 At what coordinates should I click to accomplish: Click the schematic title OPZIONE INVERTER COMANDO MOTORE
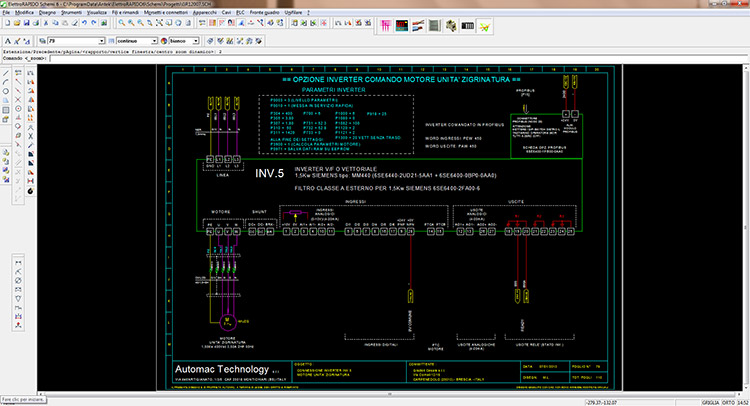click(x=401, y=79)
